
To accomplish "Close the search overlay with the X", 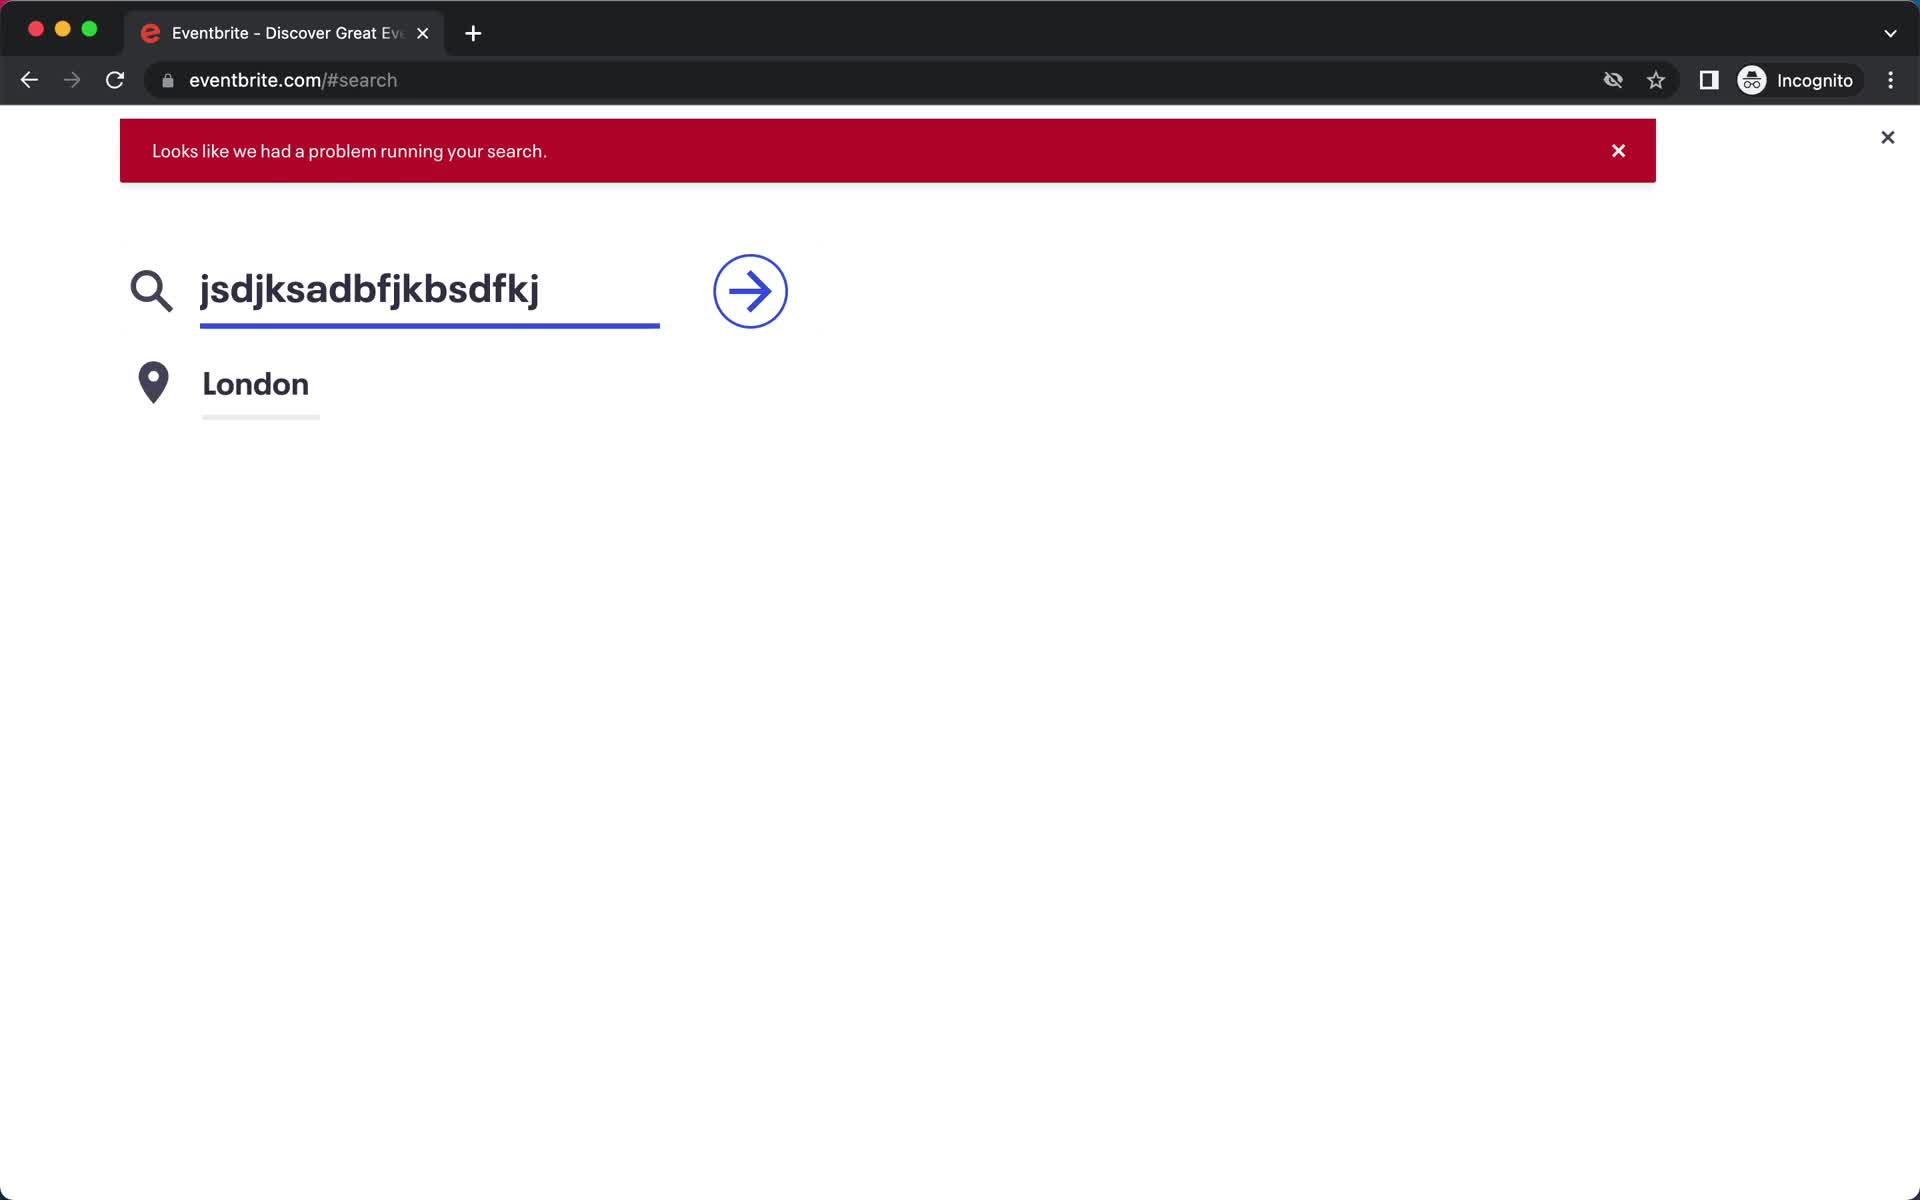I will [1887, 137].
